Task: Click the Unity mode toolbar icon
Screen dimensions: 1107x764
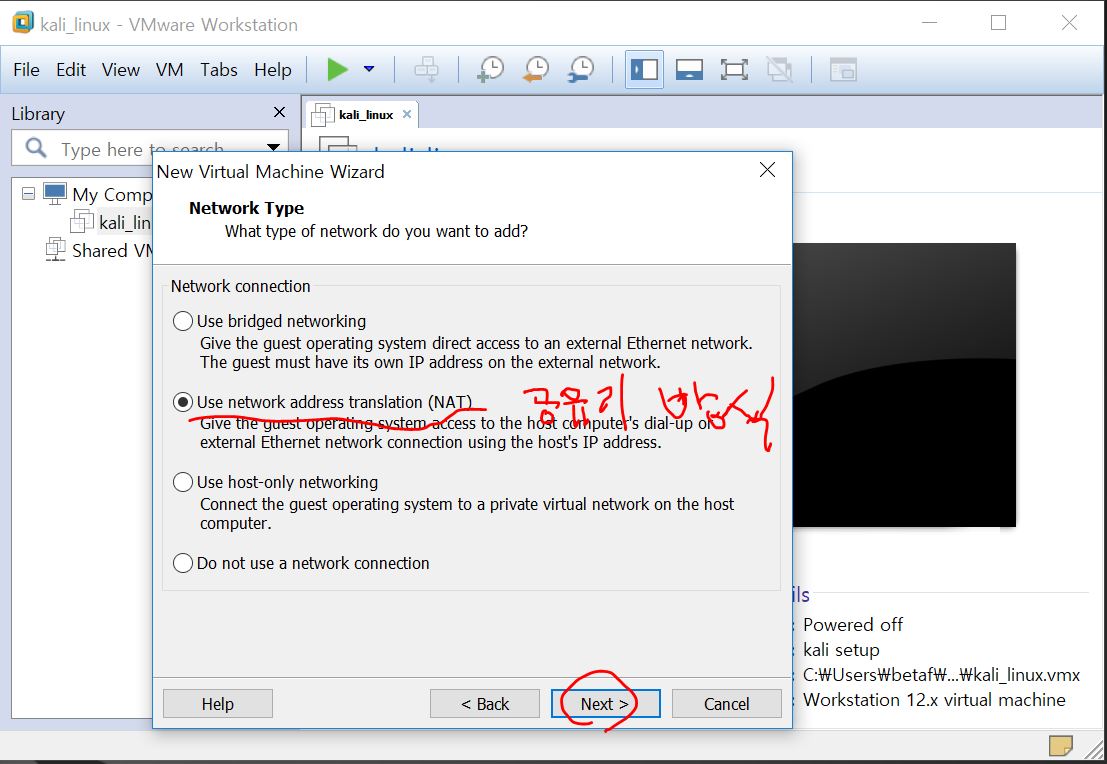Action: click(x=779, y=69)
